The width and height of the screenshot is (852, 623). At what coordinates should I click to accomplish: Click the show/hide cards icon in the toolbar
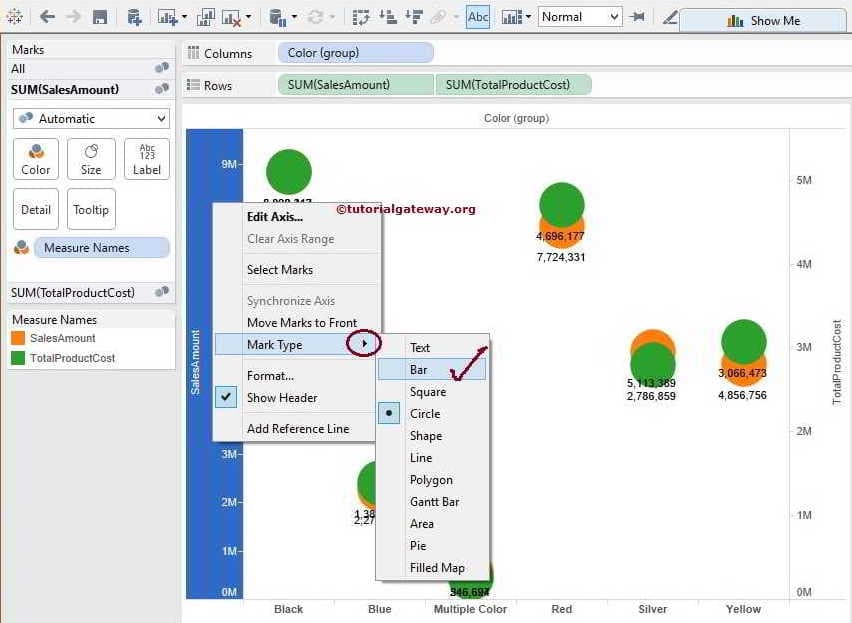click(x=512, y=17)
